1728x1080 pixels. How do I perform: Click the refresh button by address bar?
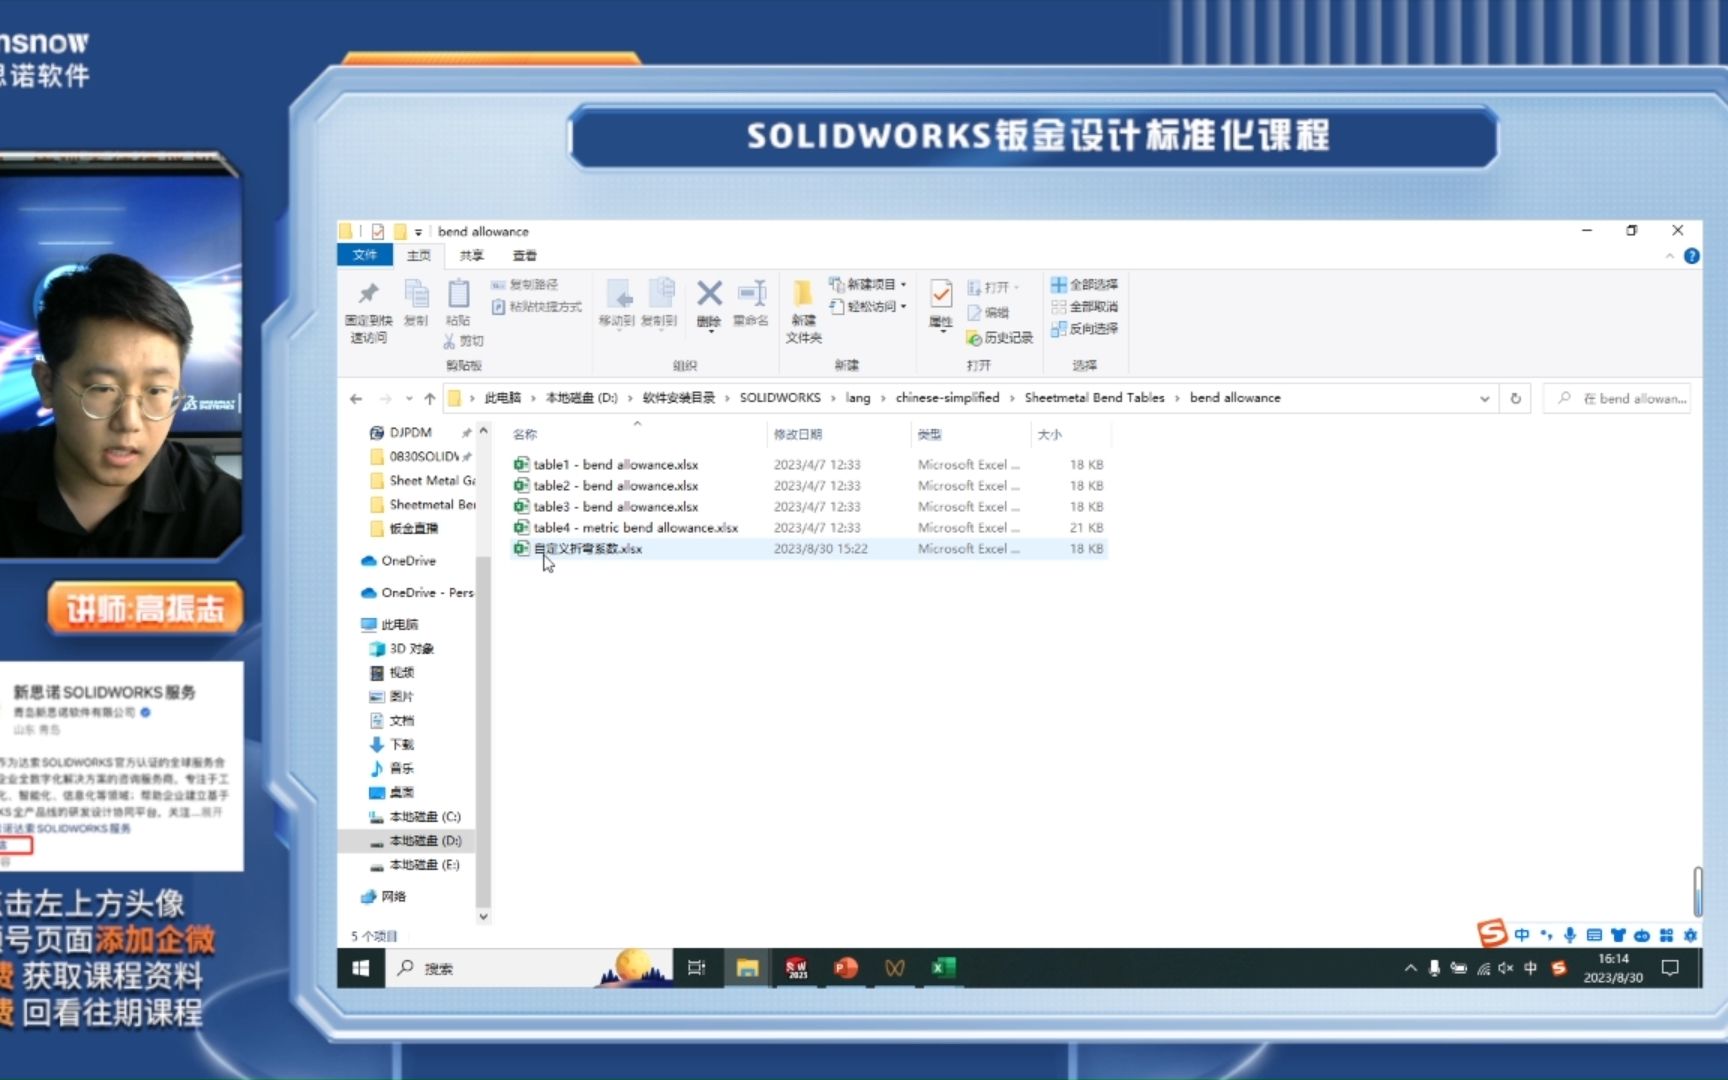1516,398
